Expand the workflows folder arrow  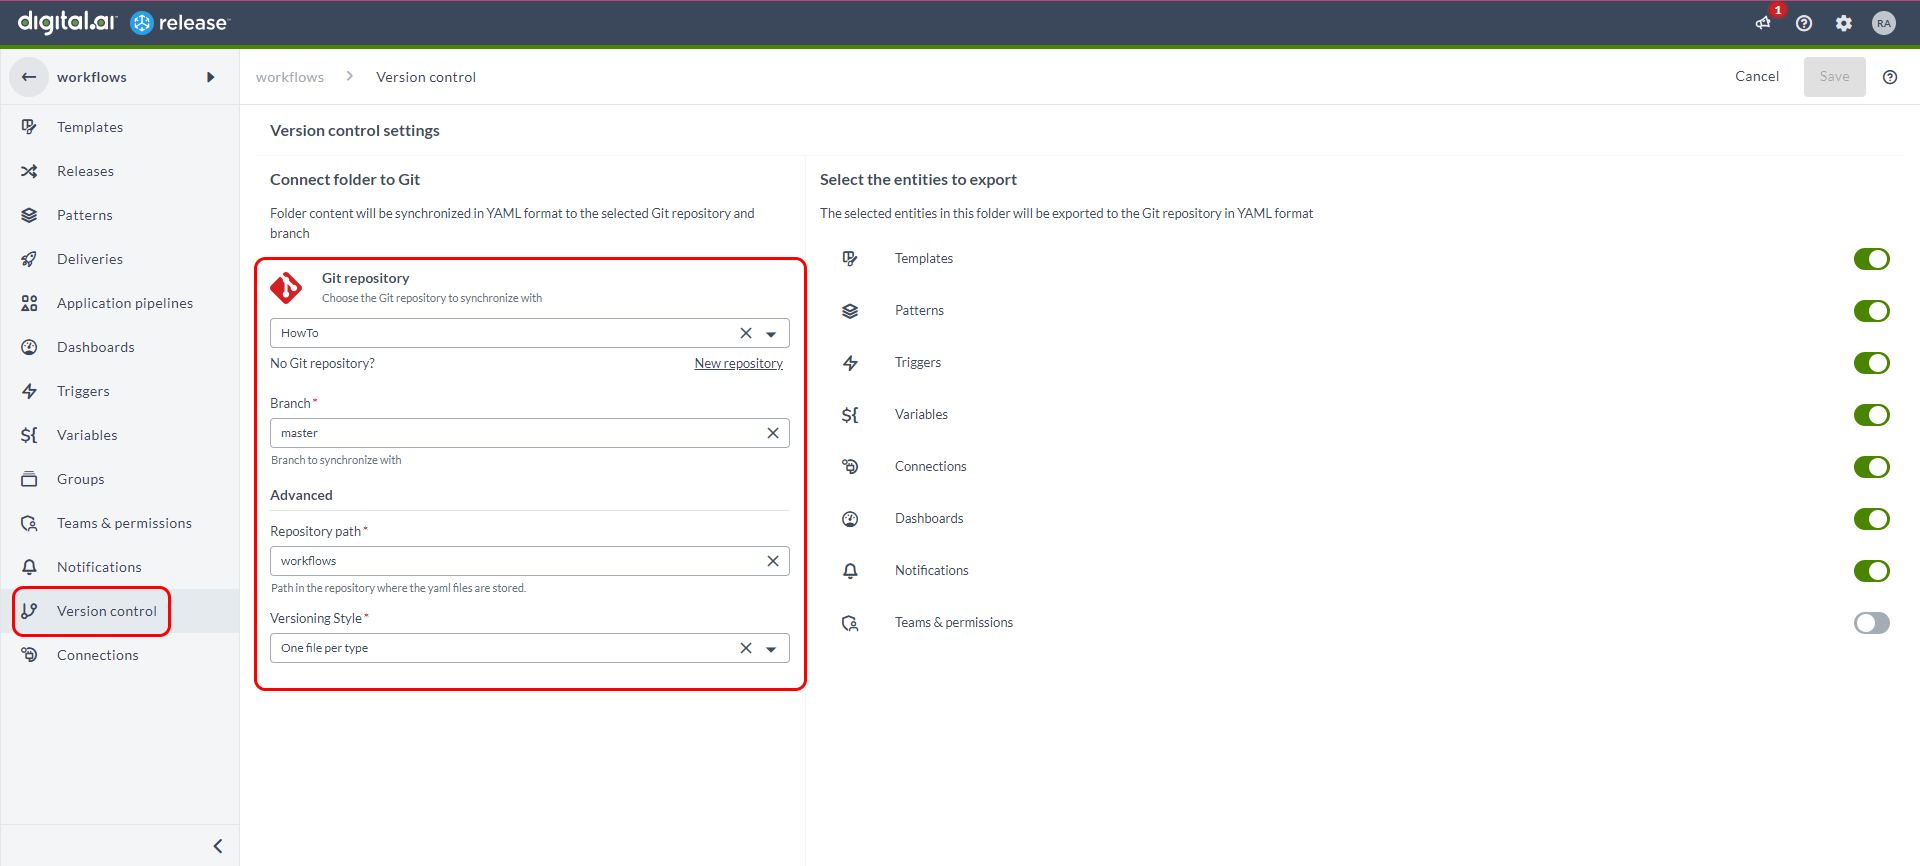pyautogui.click(x=210, y=77)
